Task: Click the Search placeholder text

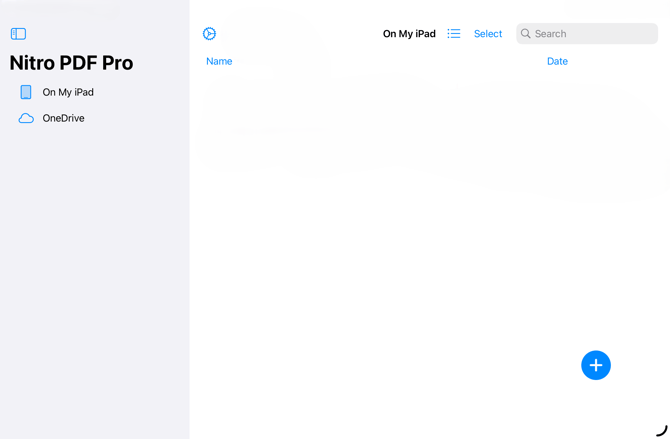Action: coord(551,34)
